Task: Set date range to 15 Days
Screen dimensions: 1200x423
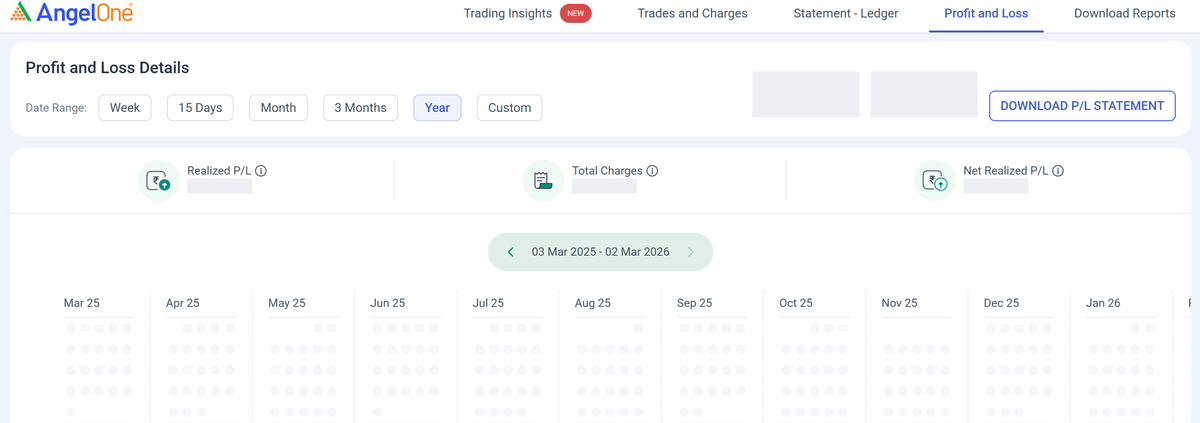Action: (x=200, y=107)
